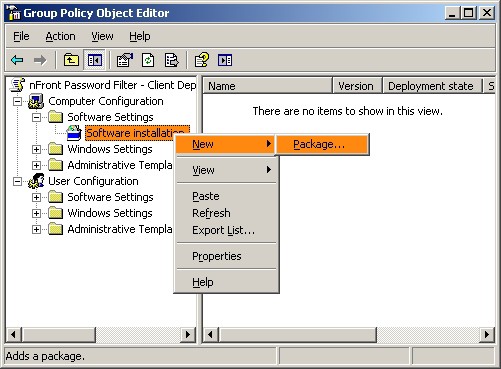Expand Administrative Templates under Computer Configuration

click(x=36, y=165)
